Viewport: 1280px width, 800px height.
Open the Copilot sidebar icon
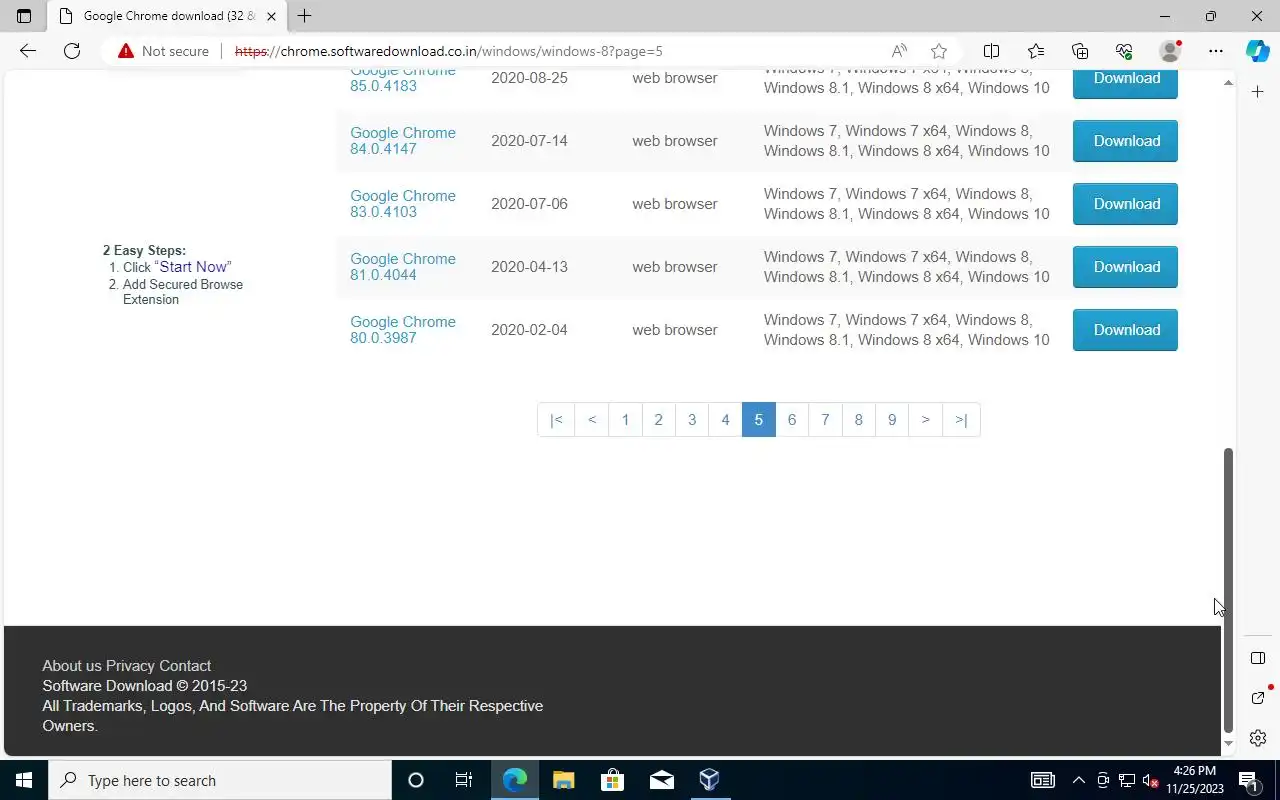click(1258, 51)
